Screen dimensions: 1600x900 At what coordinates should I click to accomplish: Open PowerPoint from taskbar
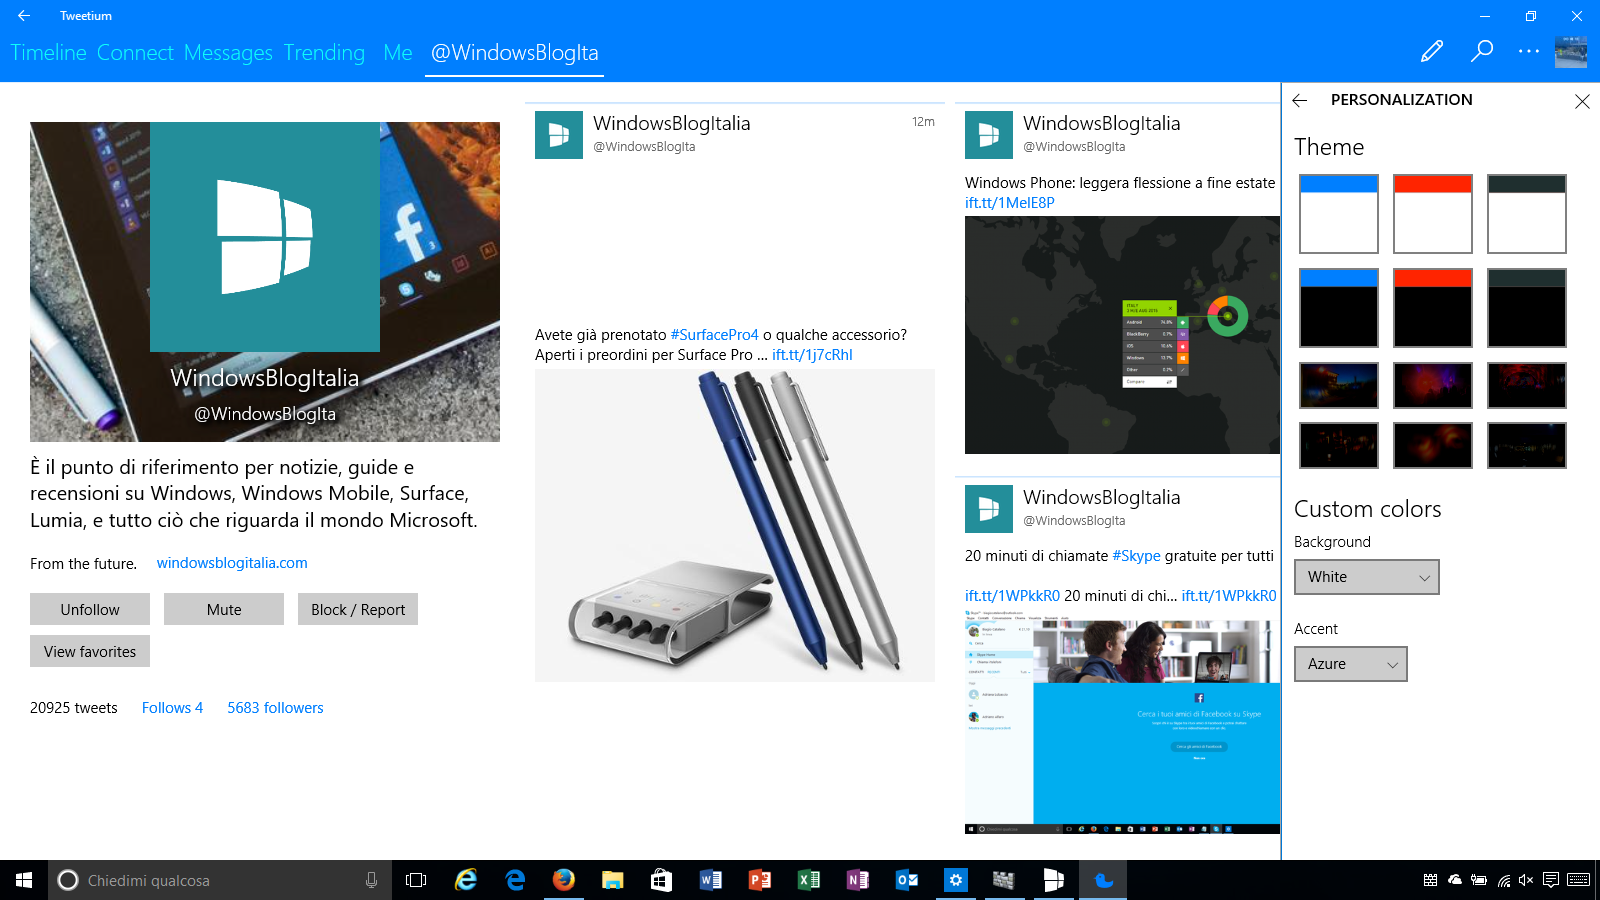coord(760,880)
